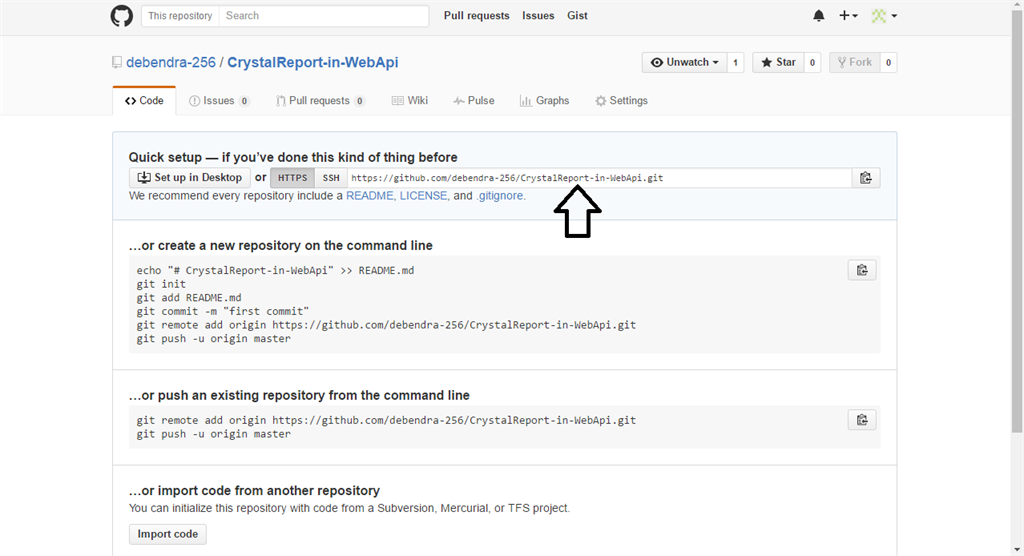Click the git commit -m "first commit" line
The width and height of the screenshot is (1024, 556).
tap(223, 312)
